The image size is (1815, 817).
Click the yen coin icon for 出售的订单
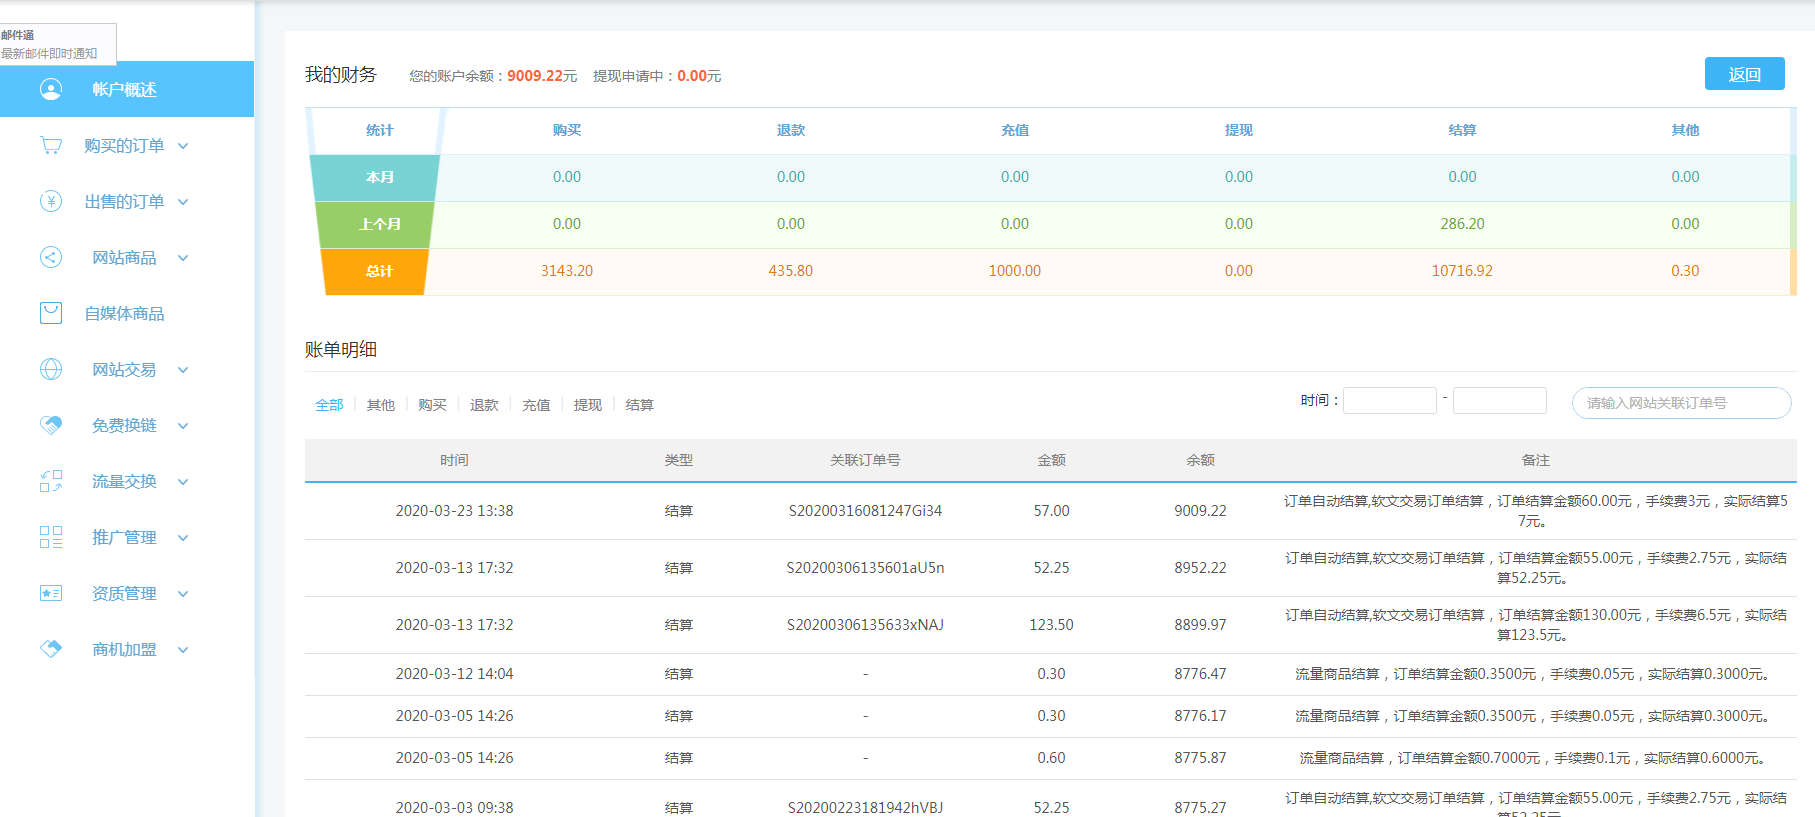(x=51, y=201)
